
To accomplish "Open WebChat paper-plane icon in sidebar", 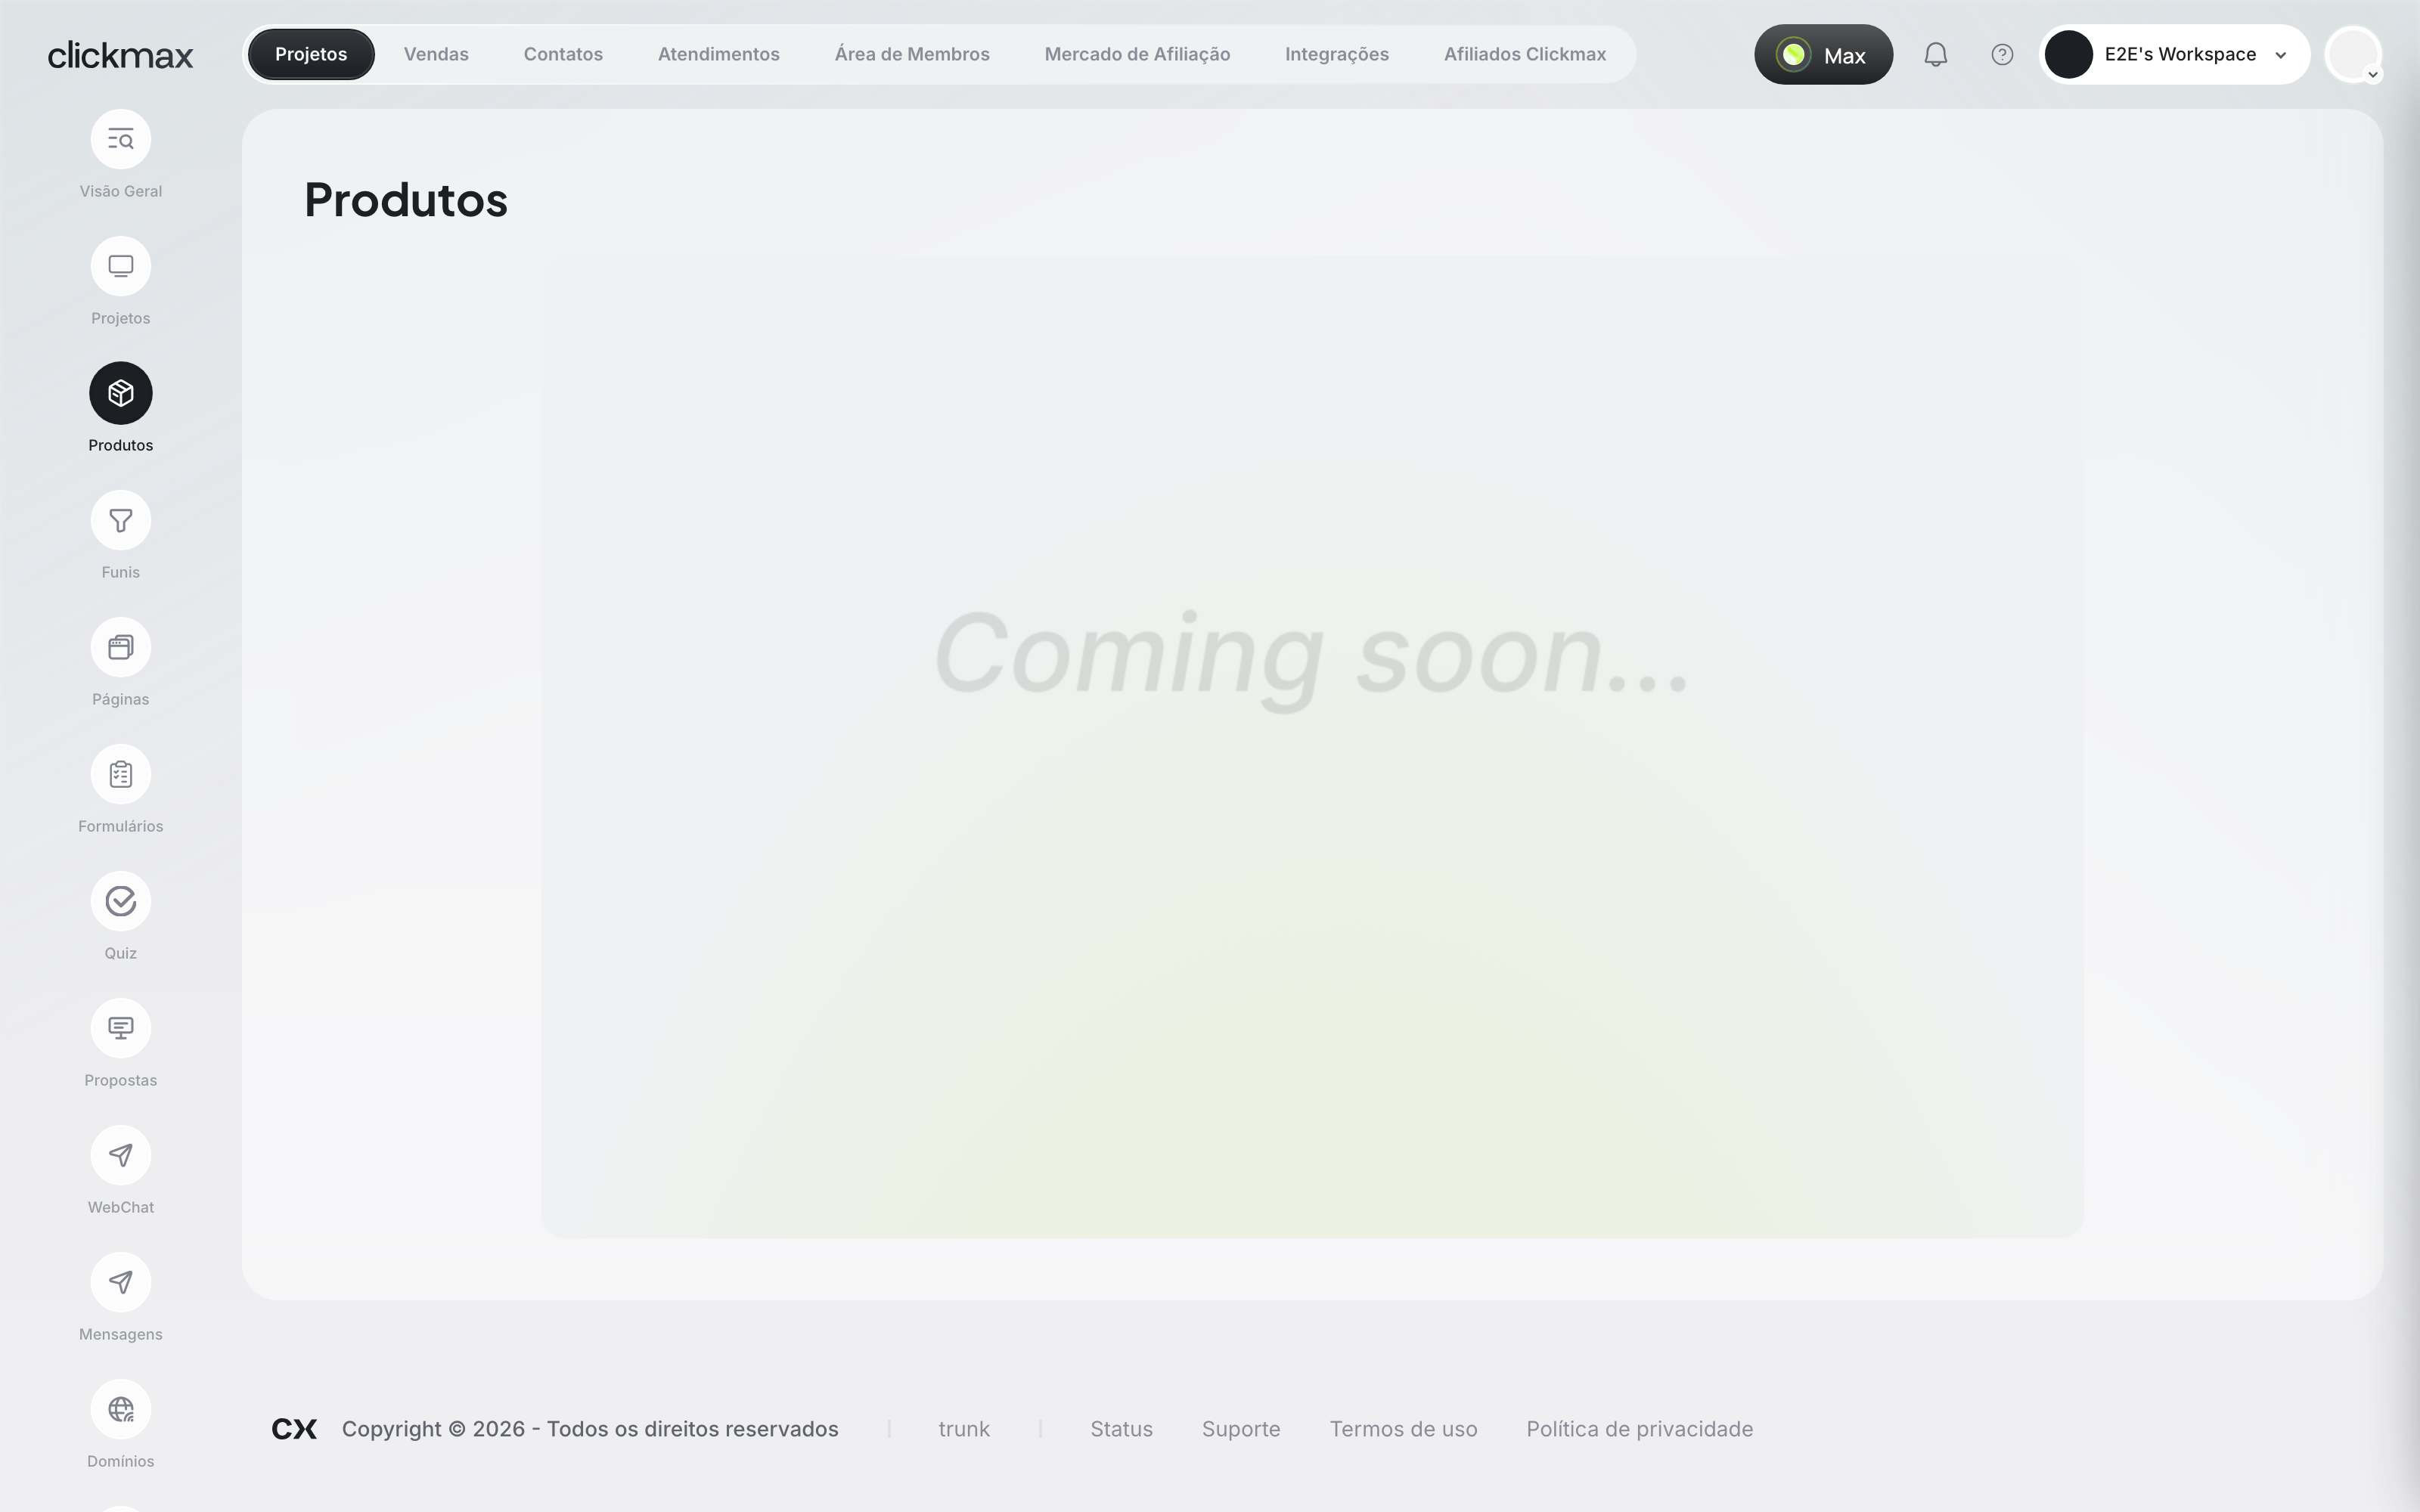I will click(x=121, y=1155).
